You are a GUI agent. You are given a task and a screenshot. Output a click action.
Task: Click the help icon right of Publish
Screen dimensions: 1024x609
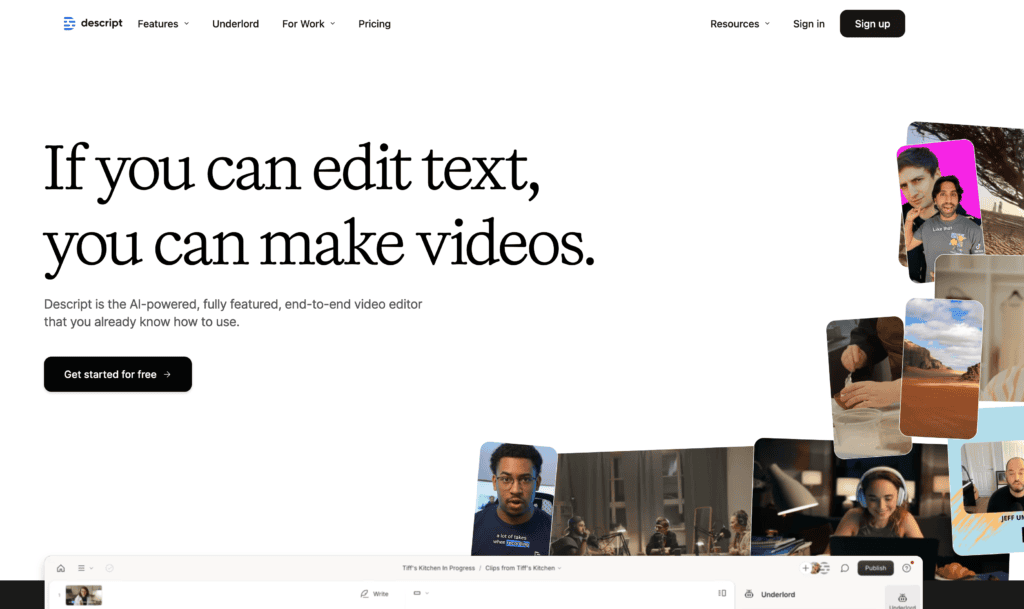907,568
